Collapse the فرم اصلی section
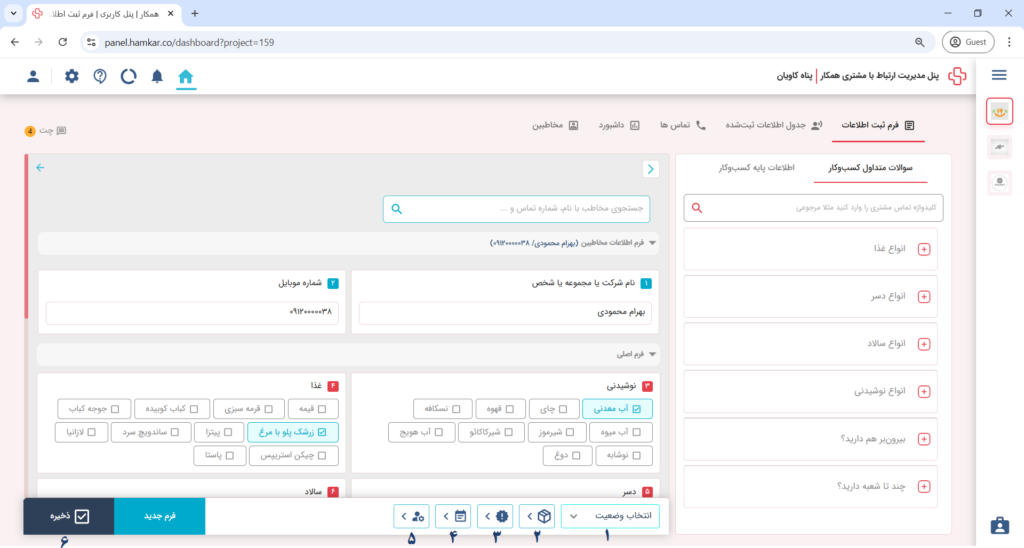1024x548 pixels. (652, 355)
